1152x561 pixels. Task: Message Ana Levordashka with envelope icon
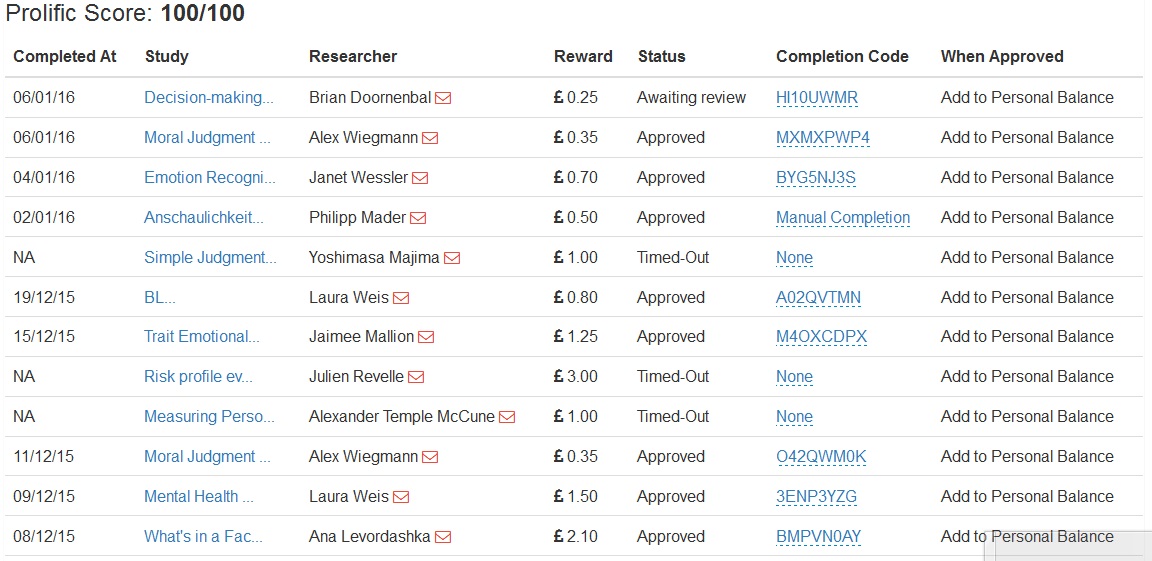coord(443,537)
